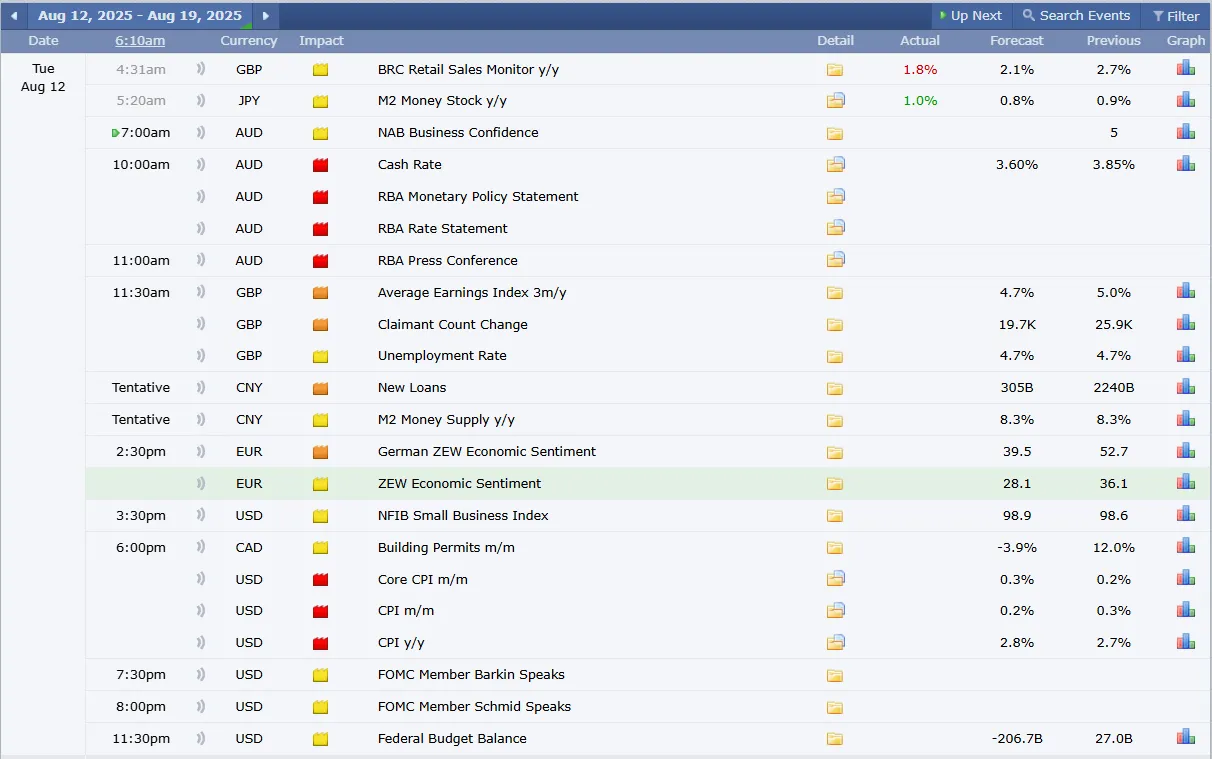The image size is (1212, 759).
Task: Open detail folder for German ZEW Economic Sentiment
Action: pyautogui.click(x=835, y=452)
